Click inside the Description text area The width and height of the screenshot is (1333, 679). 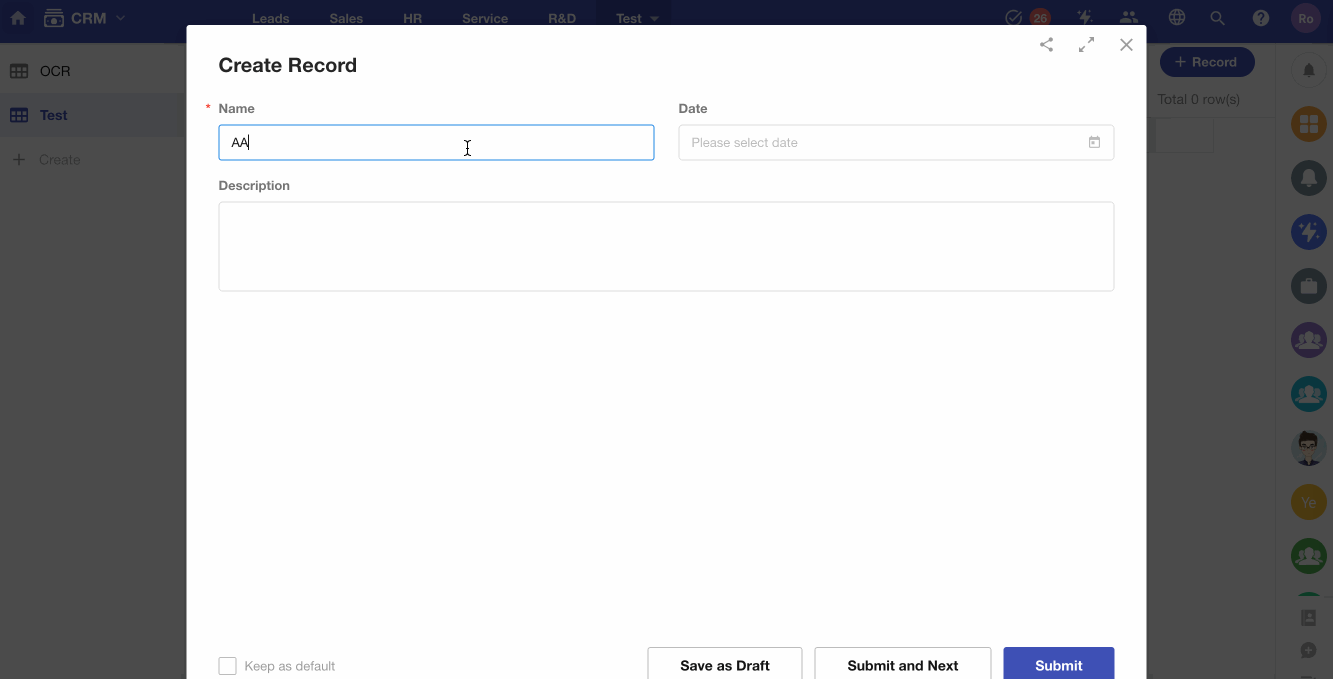pyautogui.click(x=666, y=246)
